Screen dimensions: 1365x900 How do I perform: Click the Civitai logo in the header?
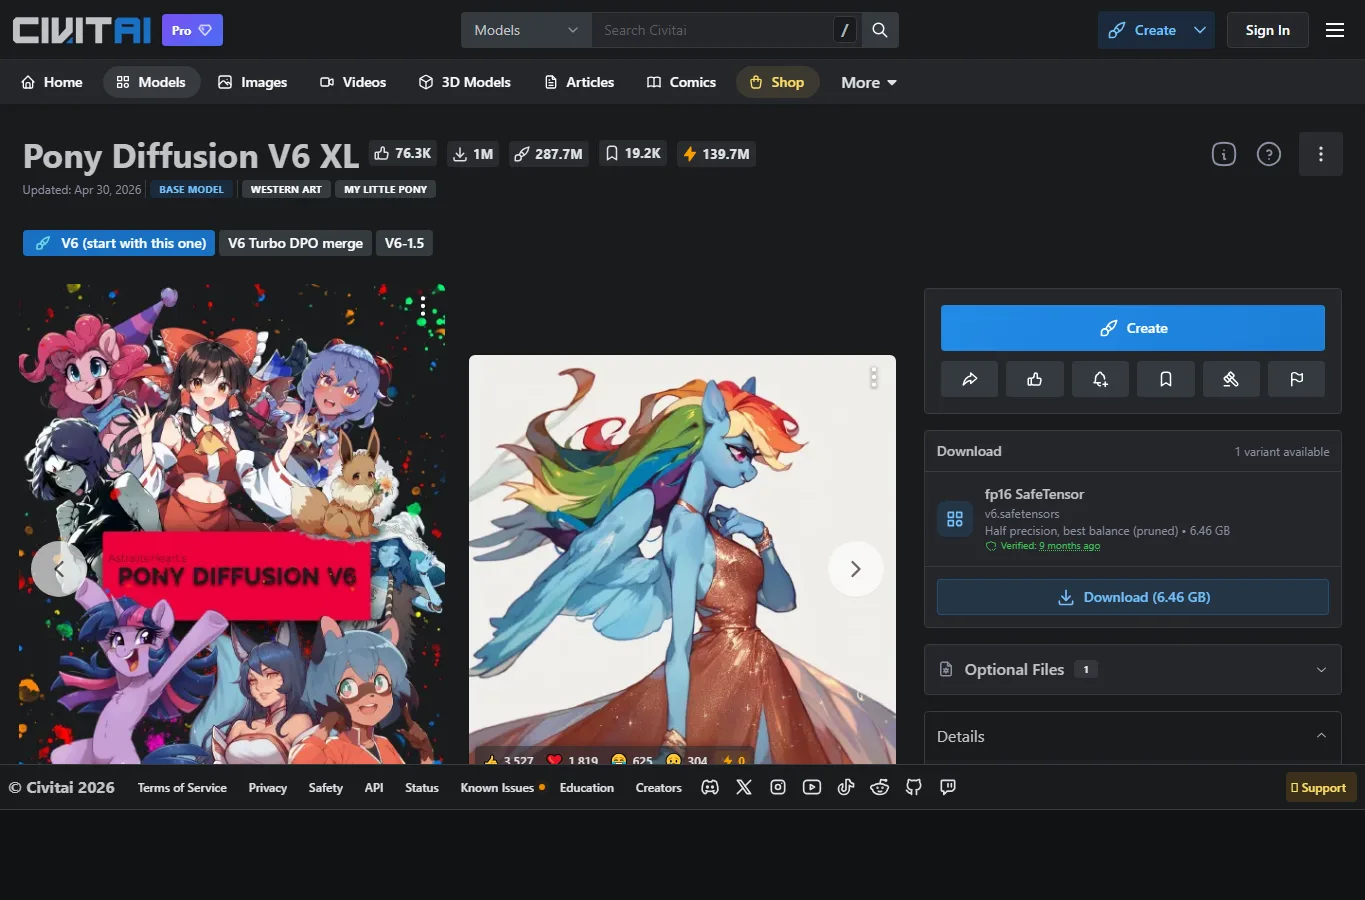pos(82,30)
